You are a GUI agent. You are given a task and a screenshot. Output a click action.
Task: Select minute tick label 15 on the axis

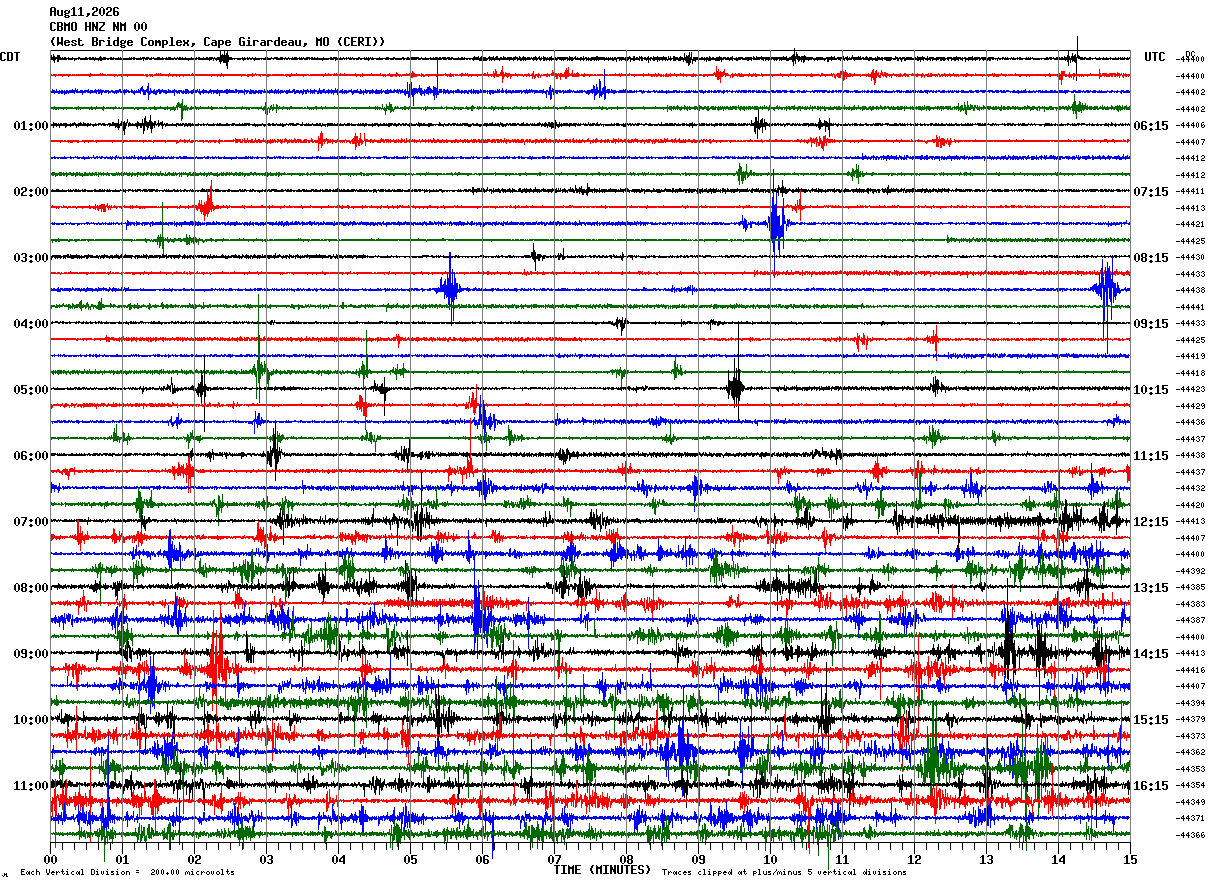click(1130, 860)
